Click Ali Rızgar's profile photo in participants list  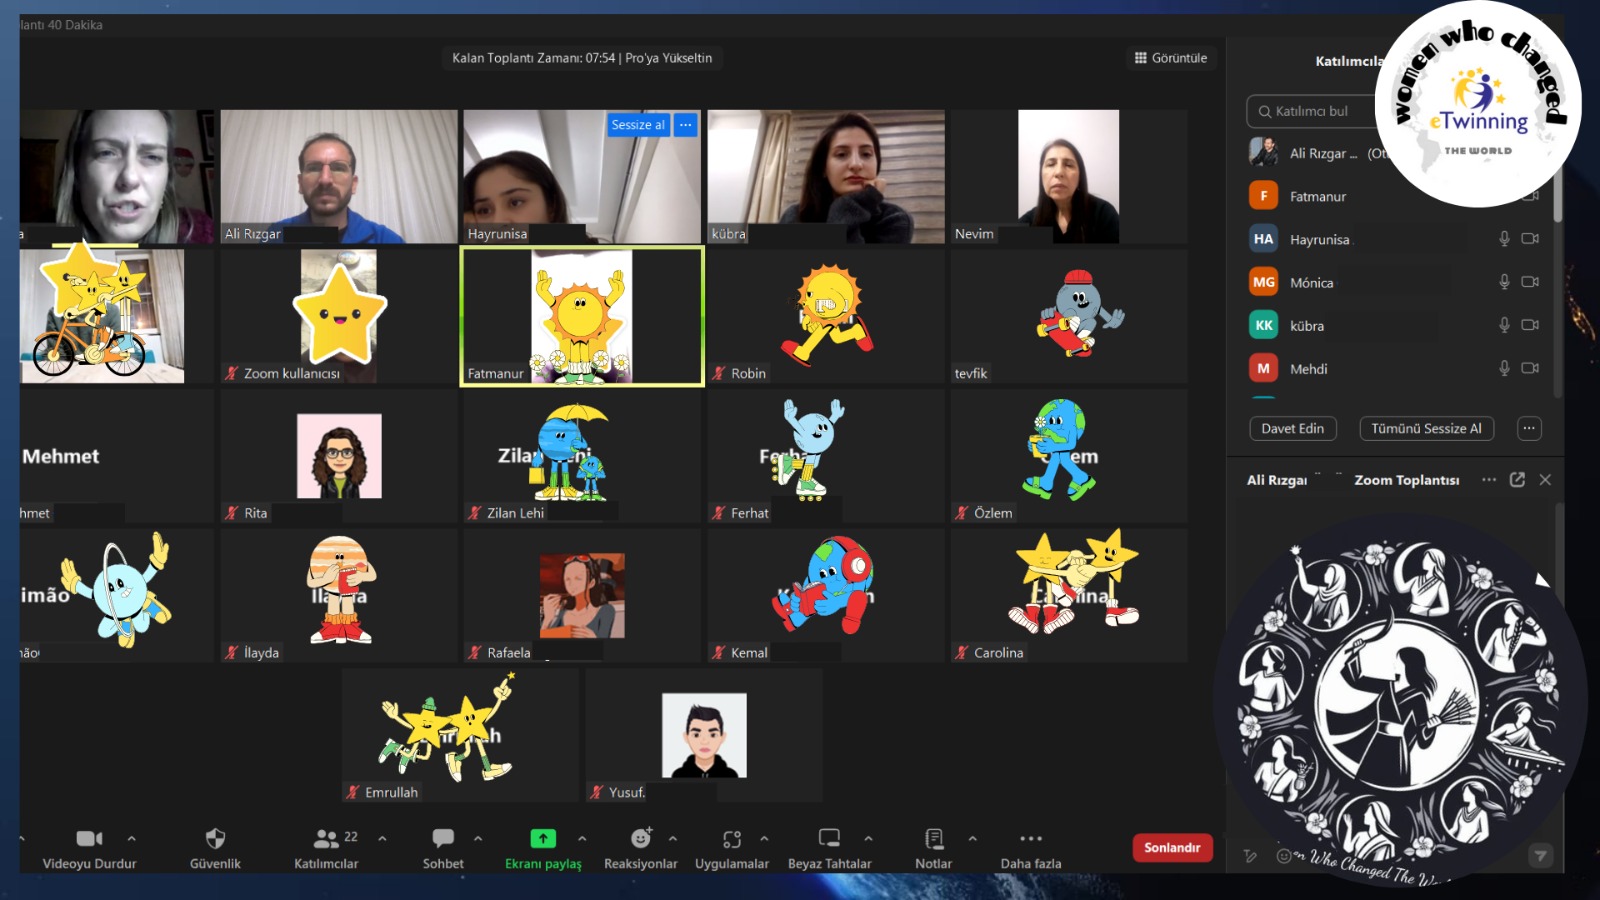click(1264, 152)
